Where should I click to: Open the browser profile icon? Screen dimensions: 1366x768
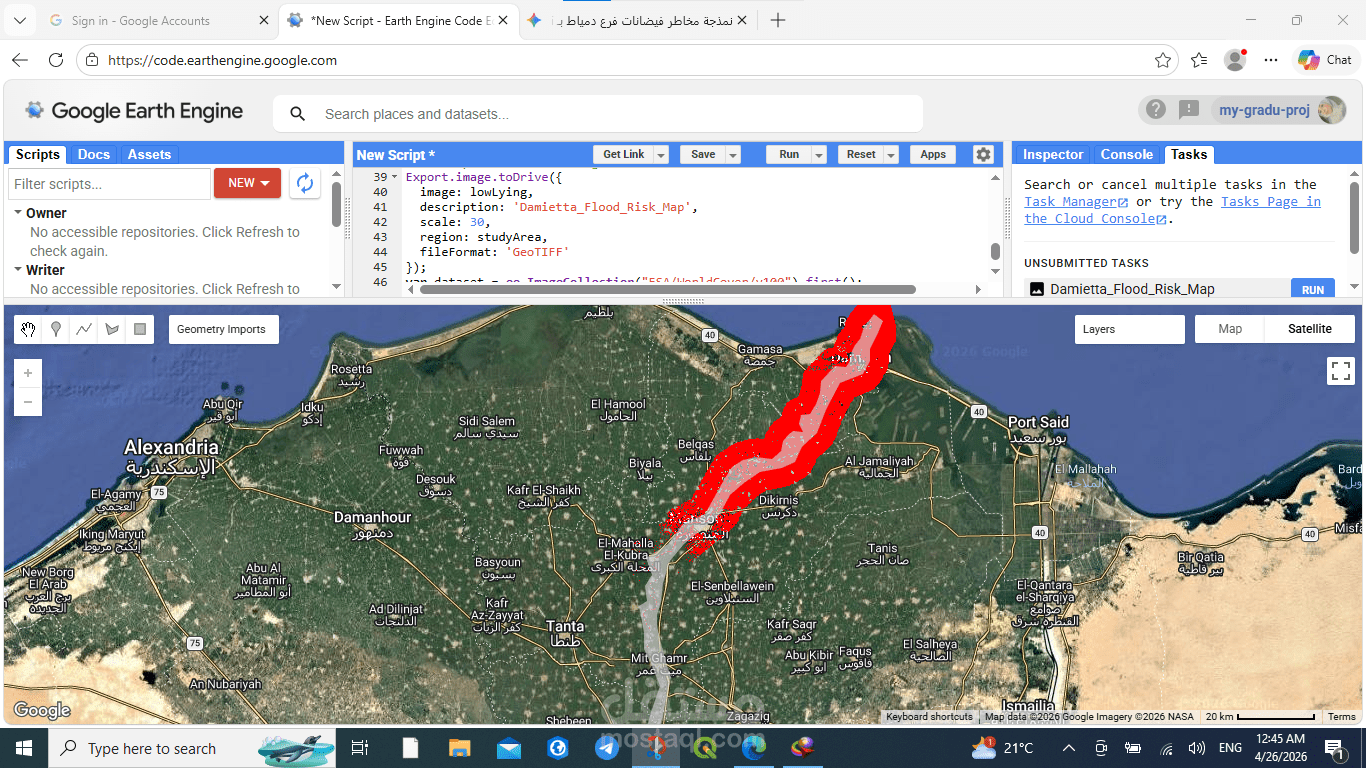click(1235, 60)
